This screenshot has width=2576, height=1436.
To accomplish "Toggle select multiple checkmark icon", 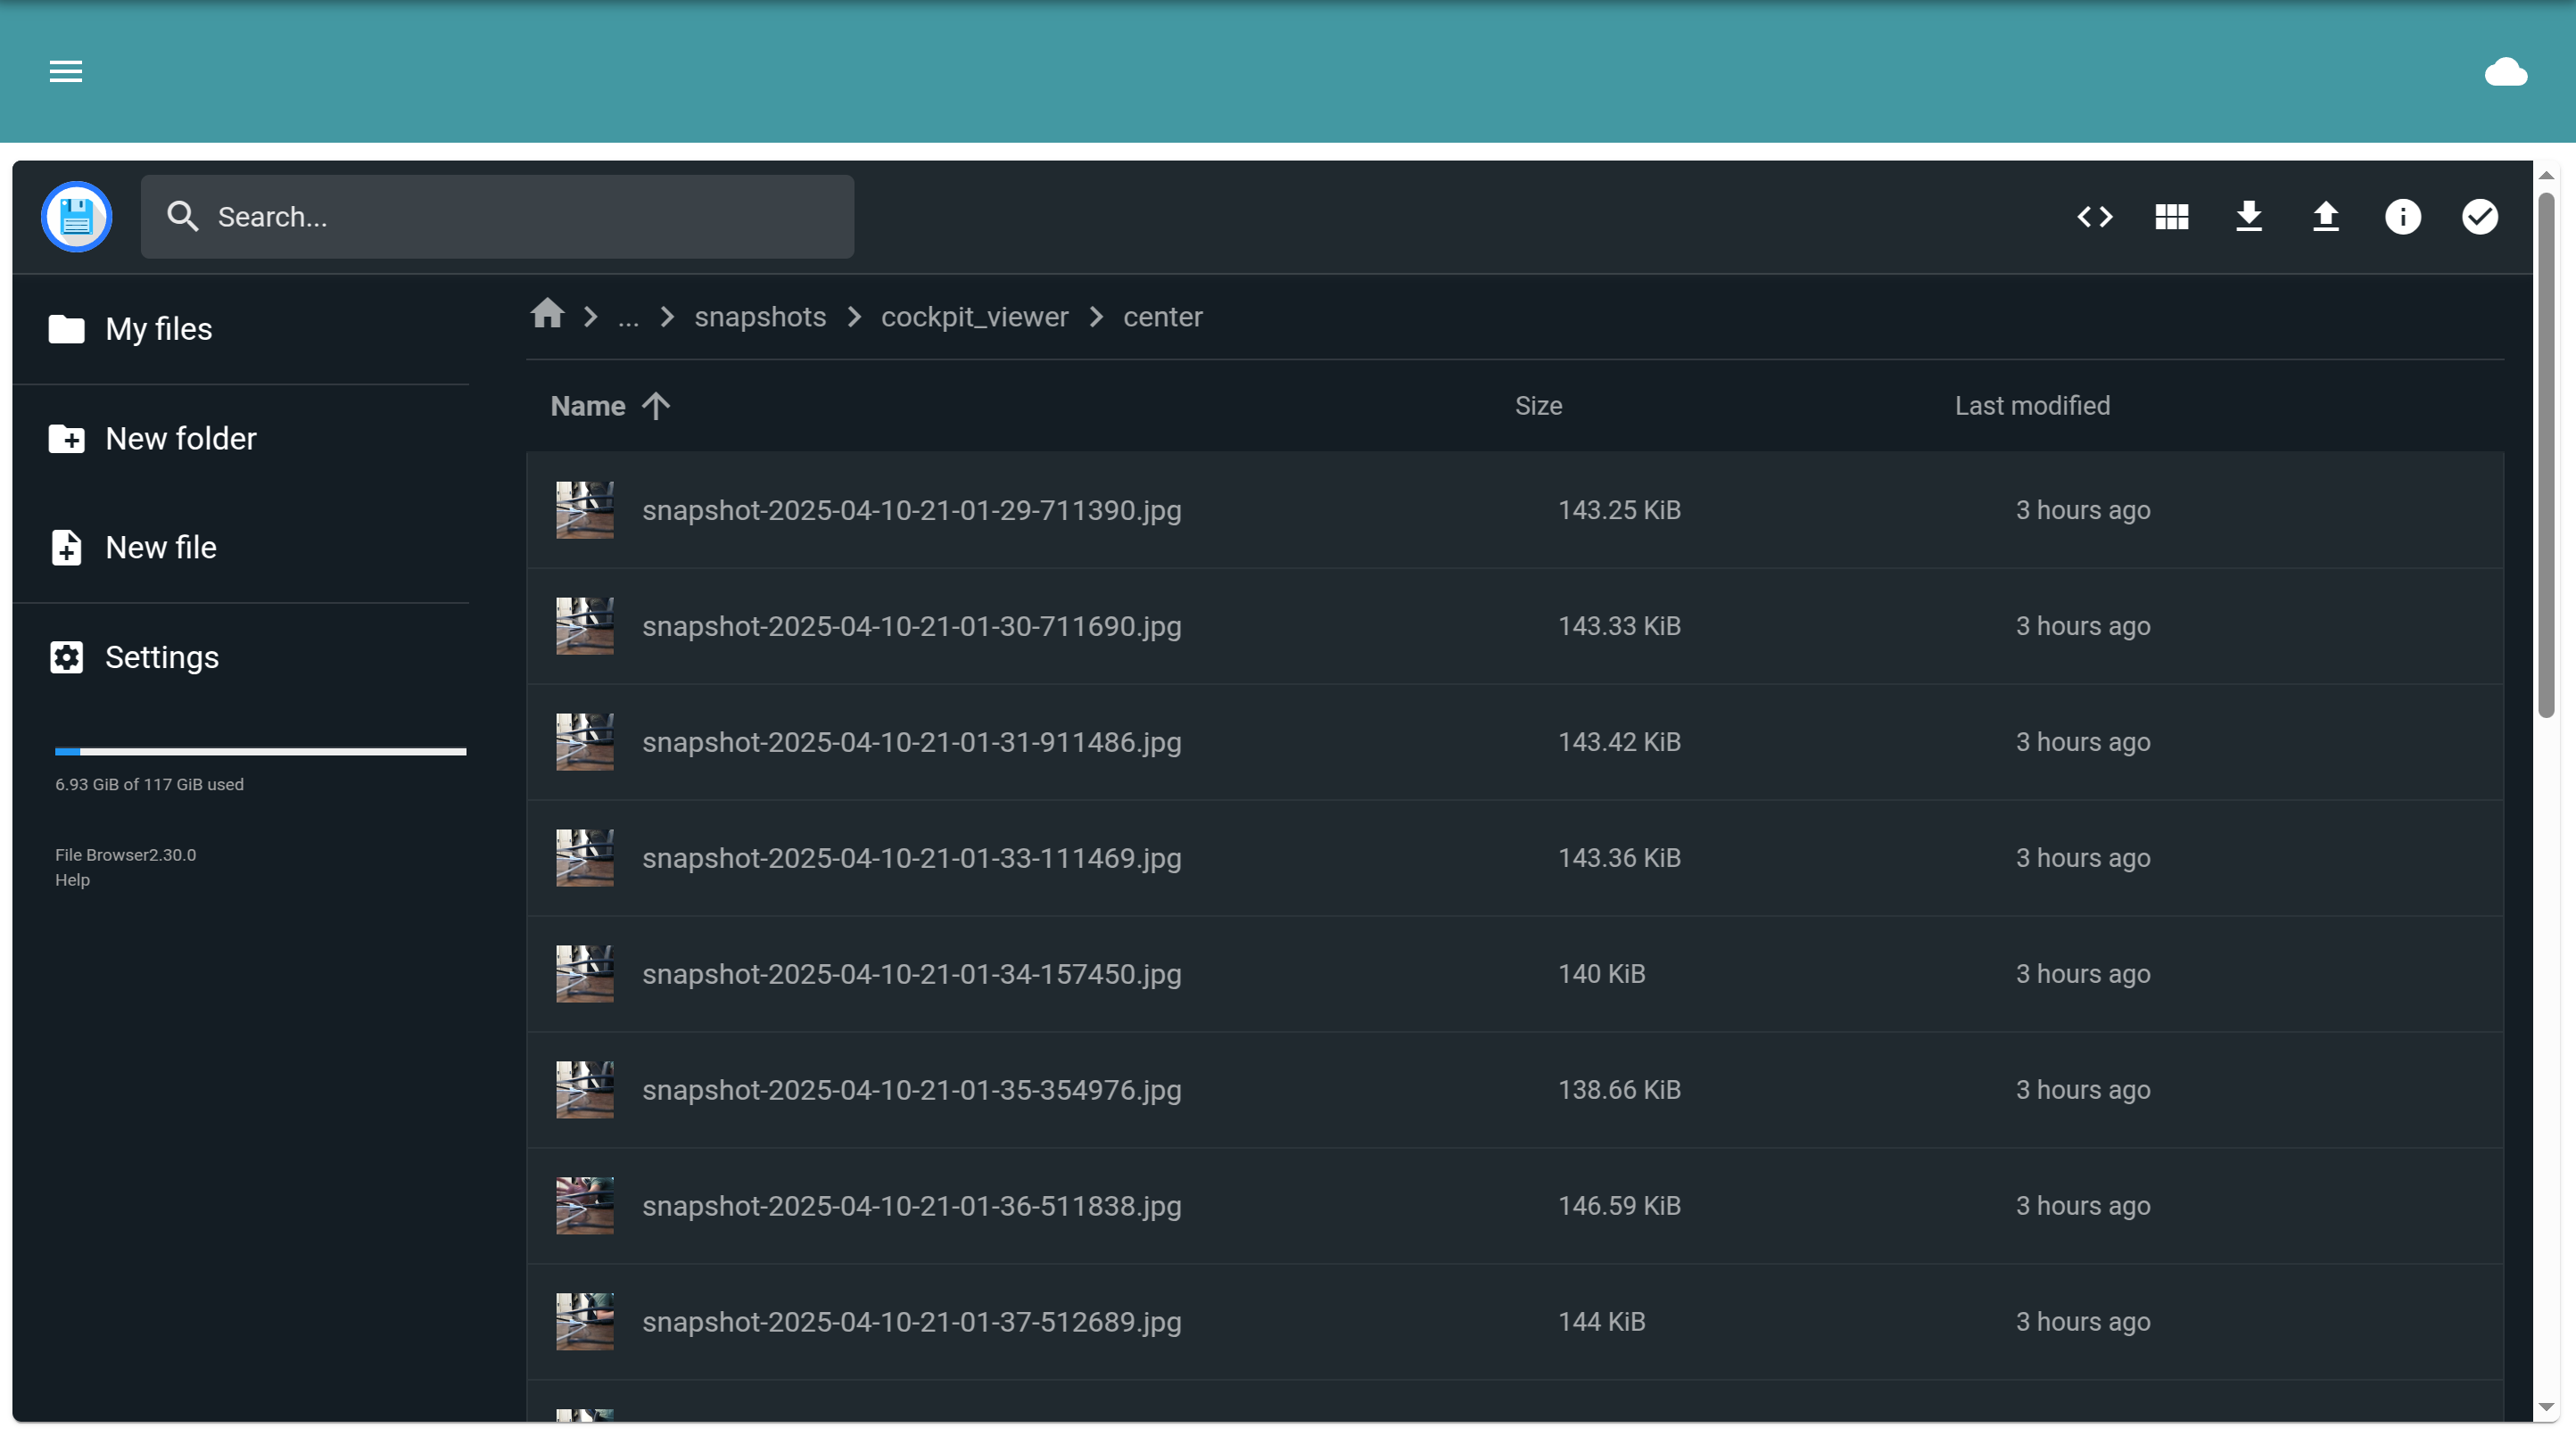I will click(x=2479, y=217).
